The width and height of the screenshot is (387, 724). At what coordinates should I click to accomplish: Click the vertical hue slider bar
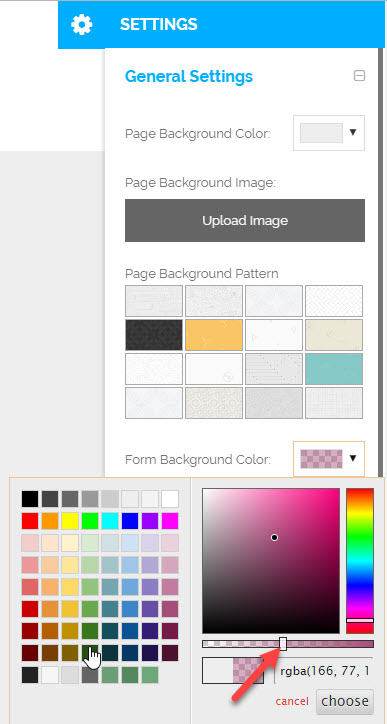[360, 561]
